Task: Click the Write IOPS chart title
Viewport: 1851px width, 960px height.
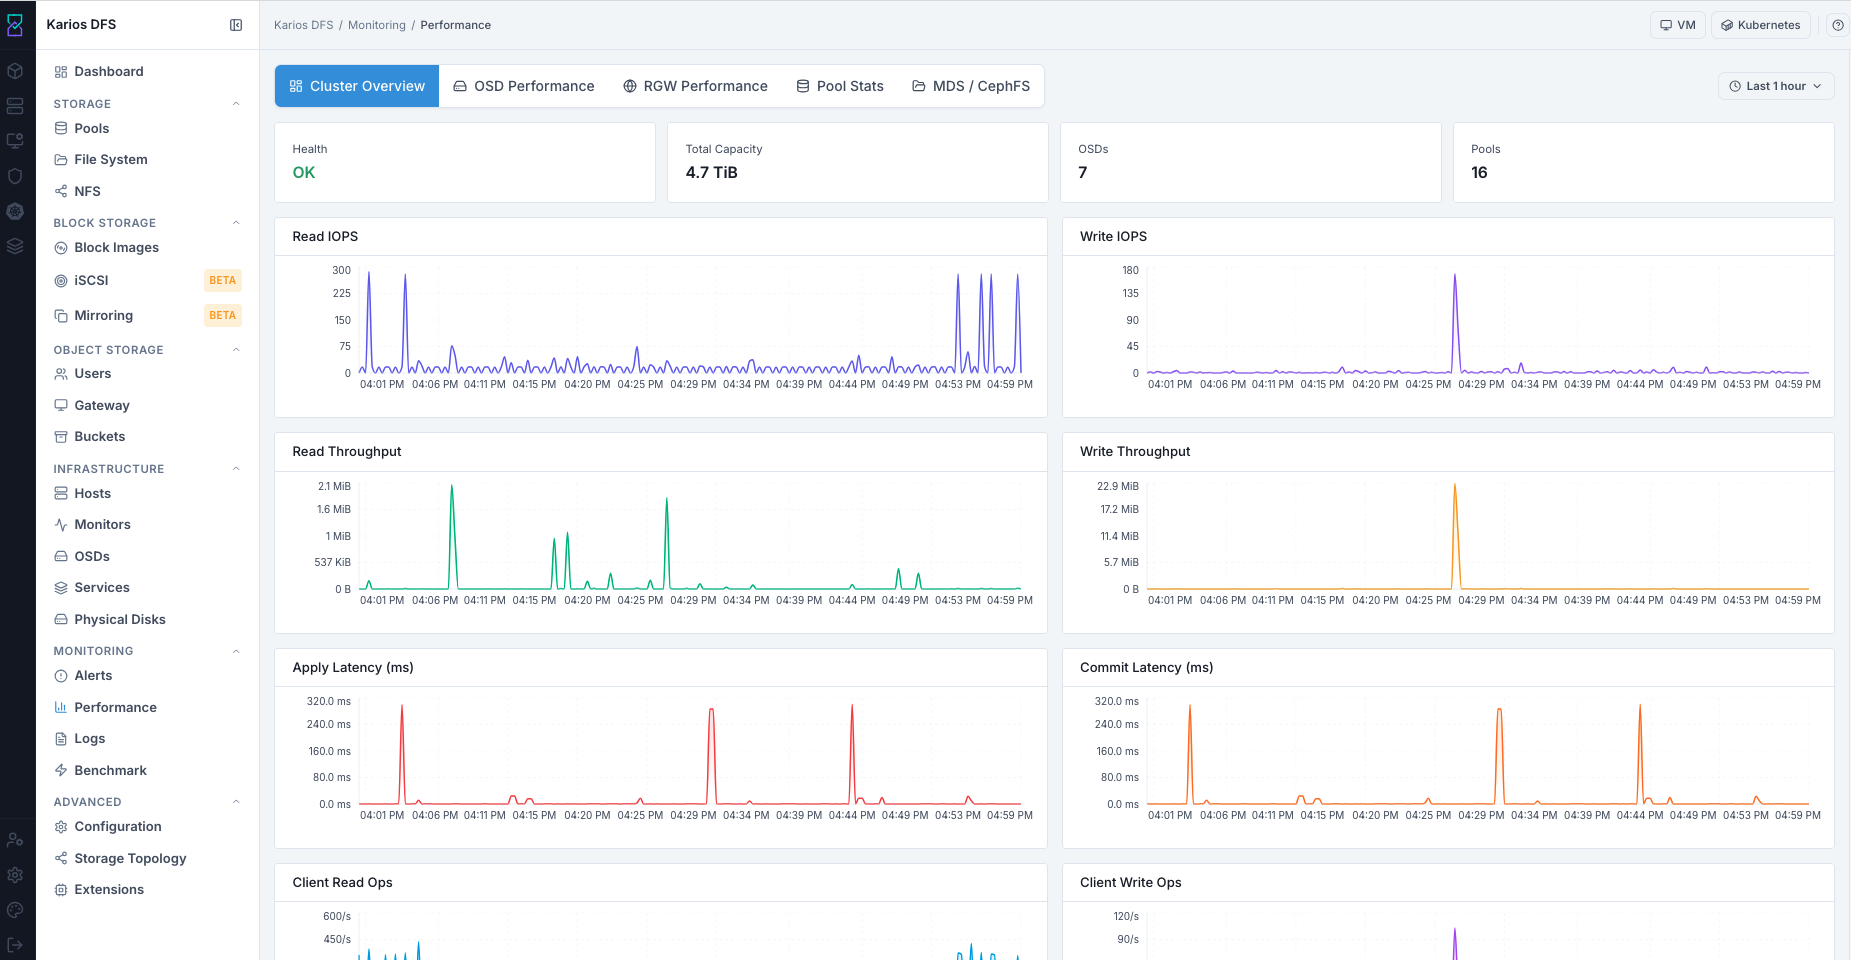Action: coord(1113,237)
